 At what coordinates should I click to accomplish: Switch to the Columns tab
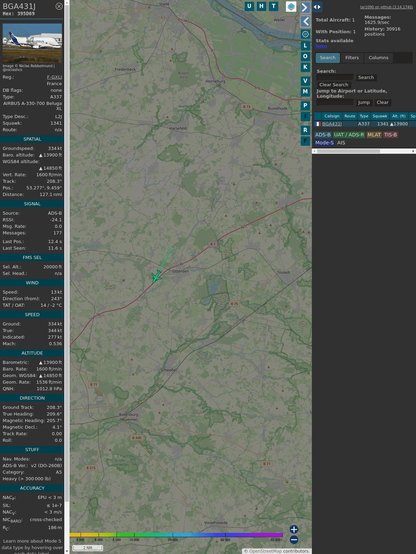coord(378,58)
